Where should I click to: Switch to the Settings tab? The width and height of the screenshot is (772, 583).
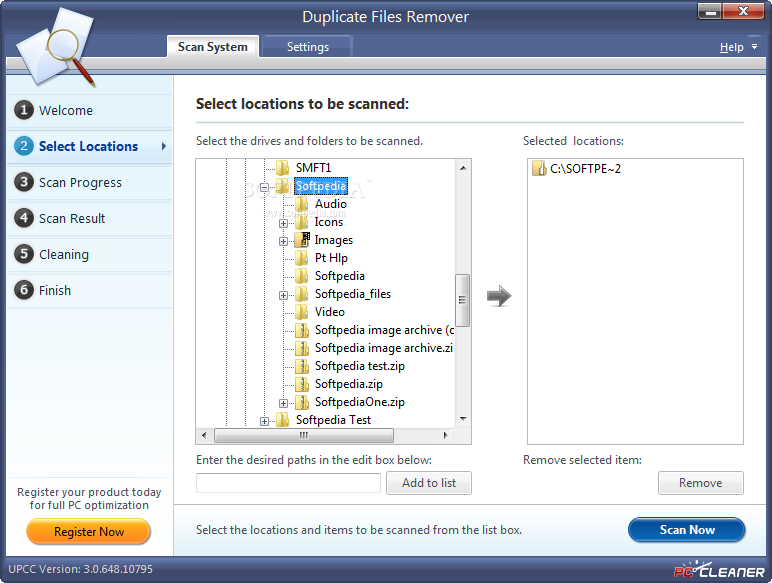tap(308, 47)
